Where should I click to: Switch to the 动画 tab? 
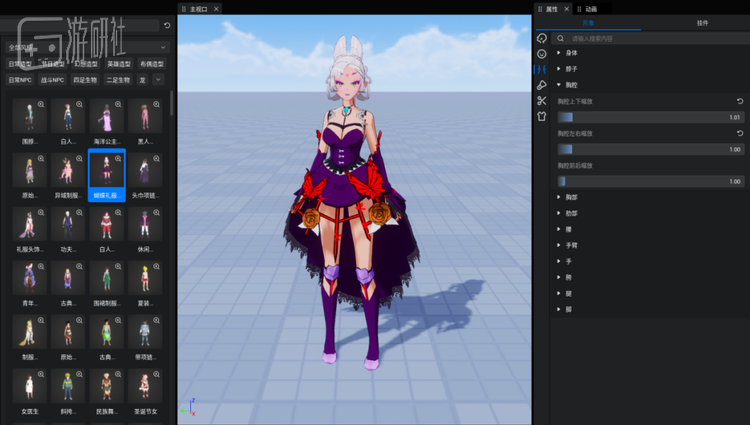591,9
